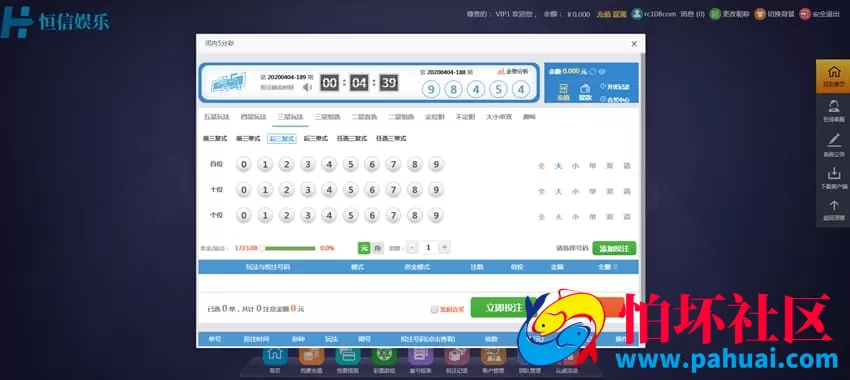Switch unit to 元 mode
The image size is (850, 380).
tap(364, 248)
